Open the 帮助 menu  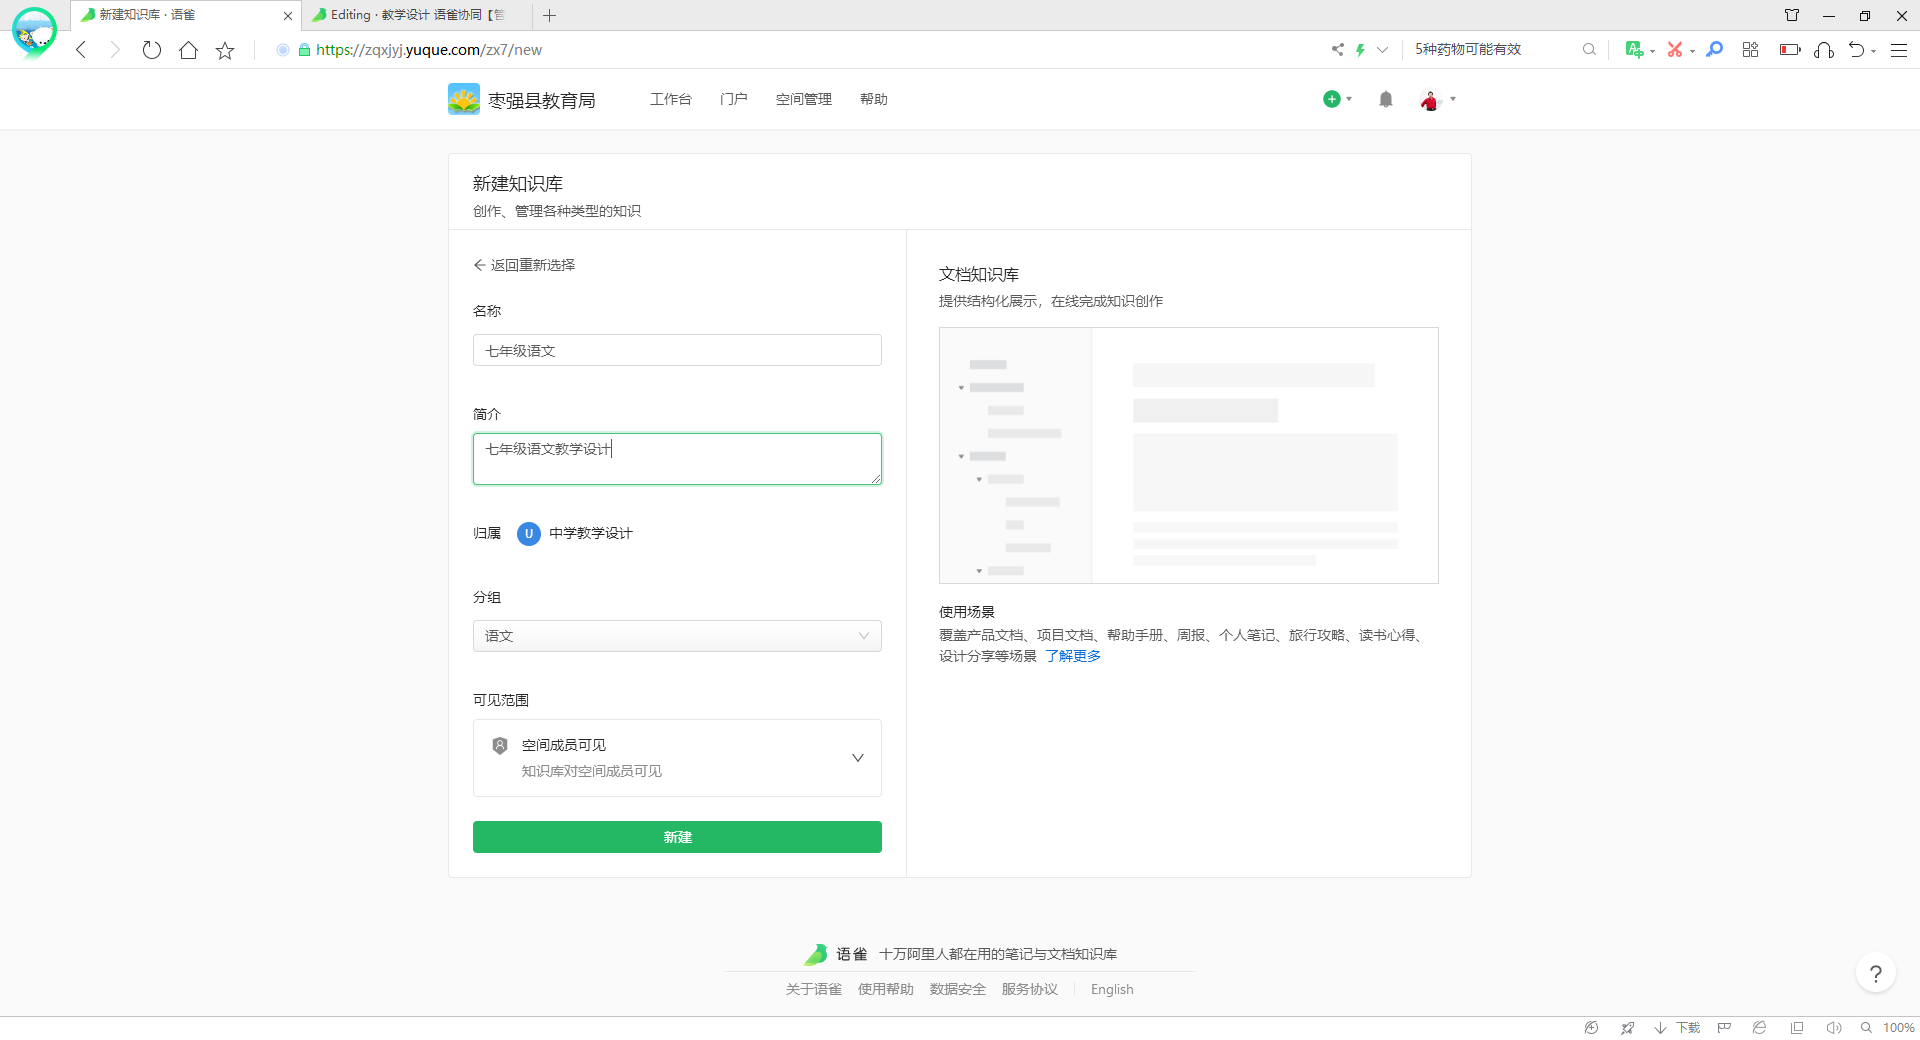873,99
